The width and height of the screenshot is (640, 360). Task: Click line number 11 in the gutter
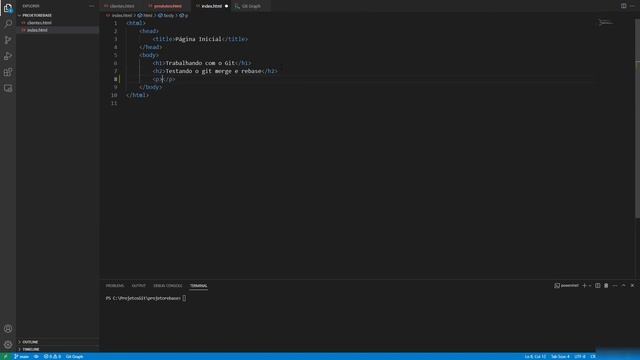114,103
